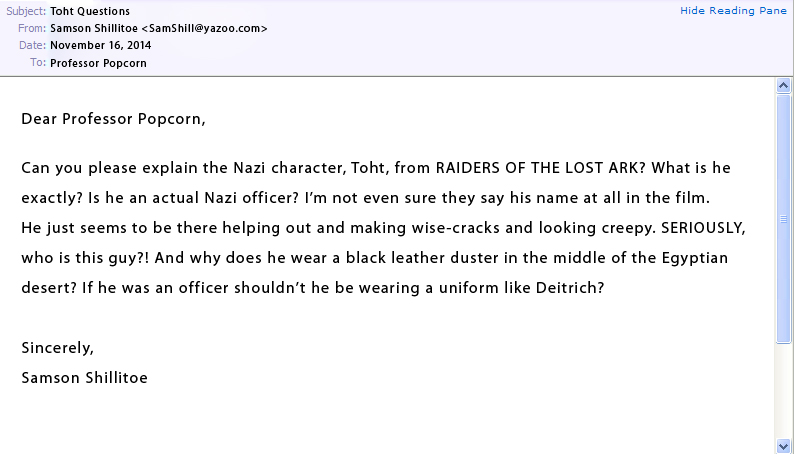Click the 'Subject:' header label
794x454 pixels.
27,12
